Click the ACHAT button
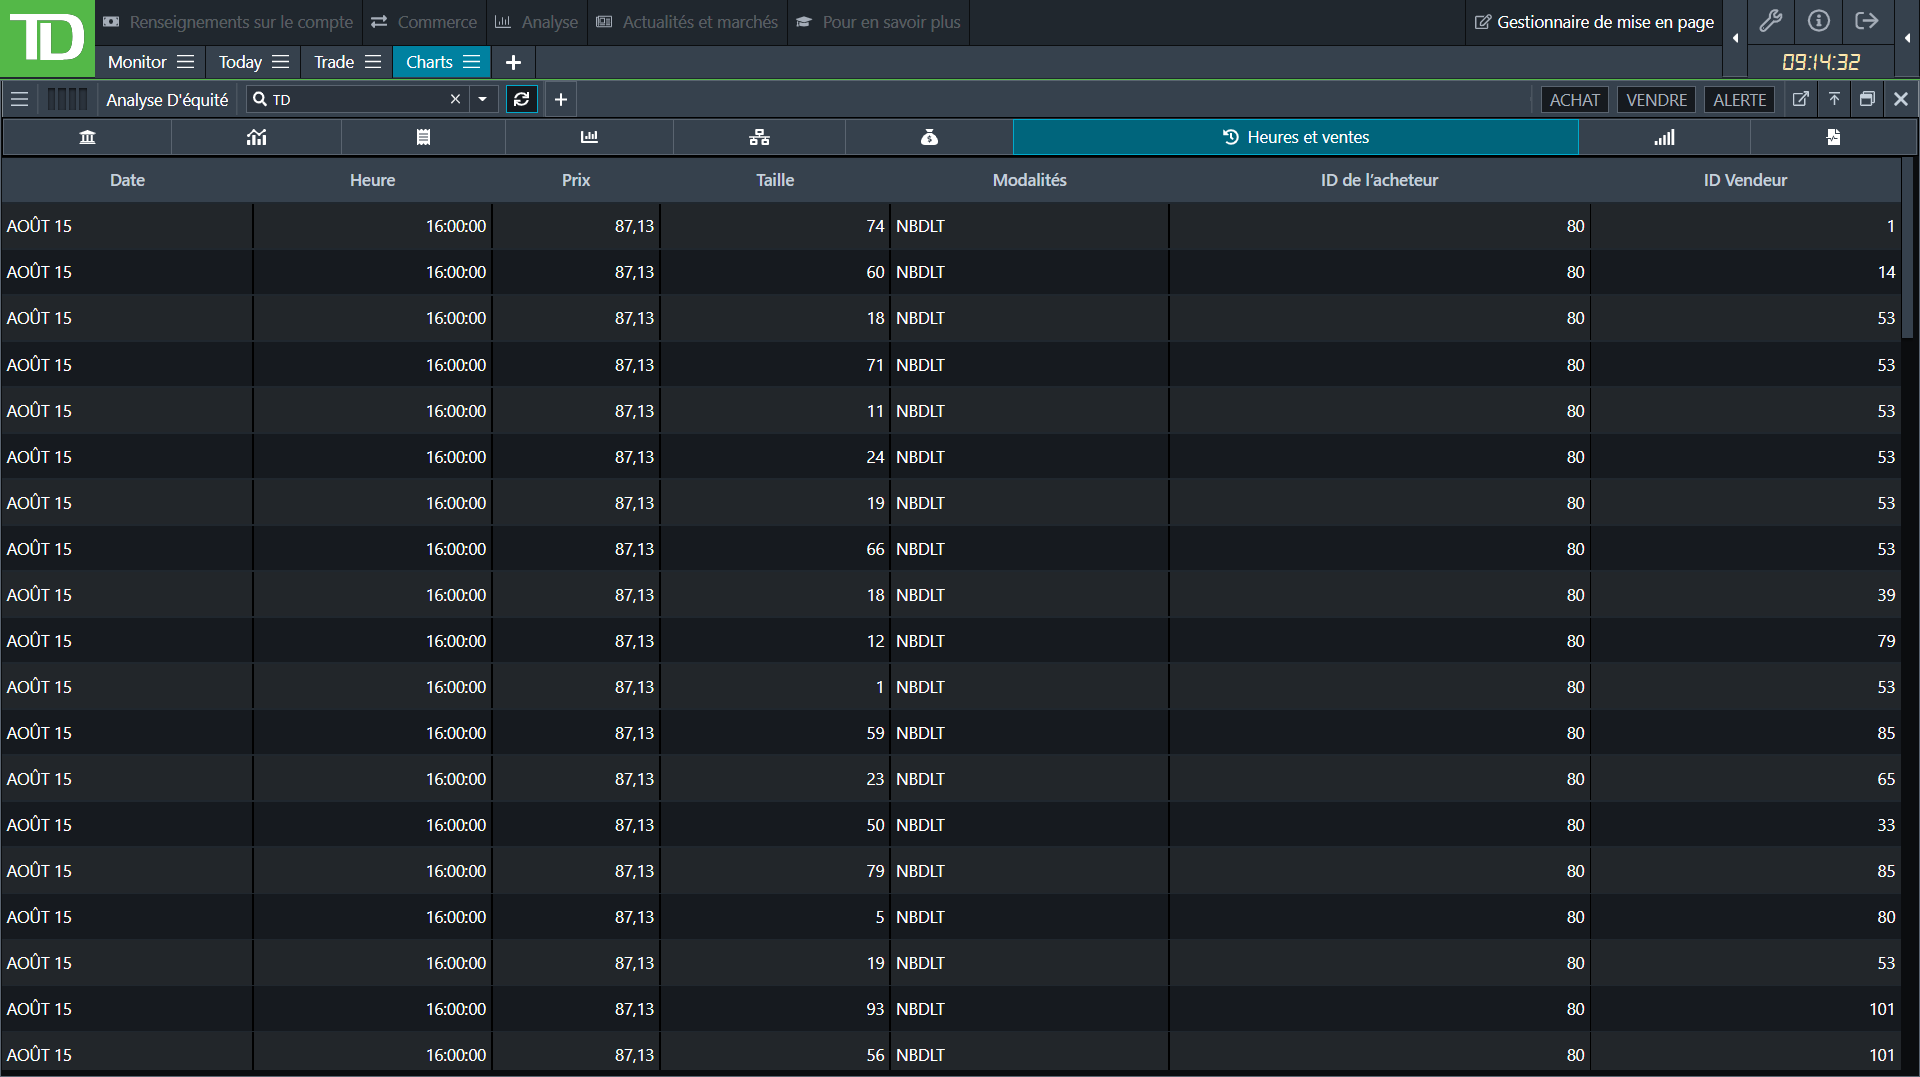The height and width of the screenshot is (1077, 1920). coord(1574,99)
